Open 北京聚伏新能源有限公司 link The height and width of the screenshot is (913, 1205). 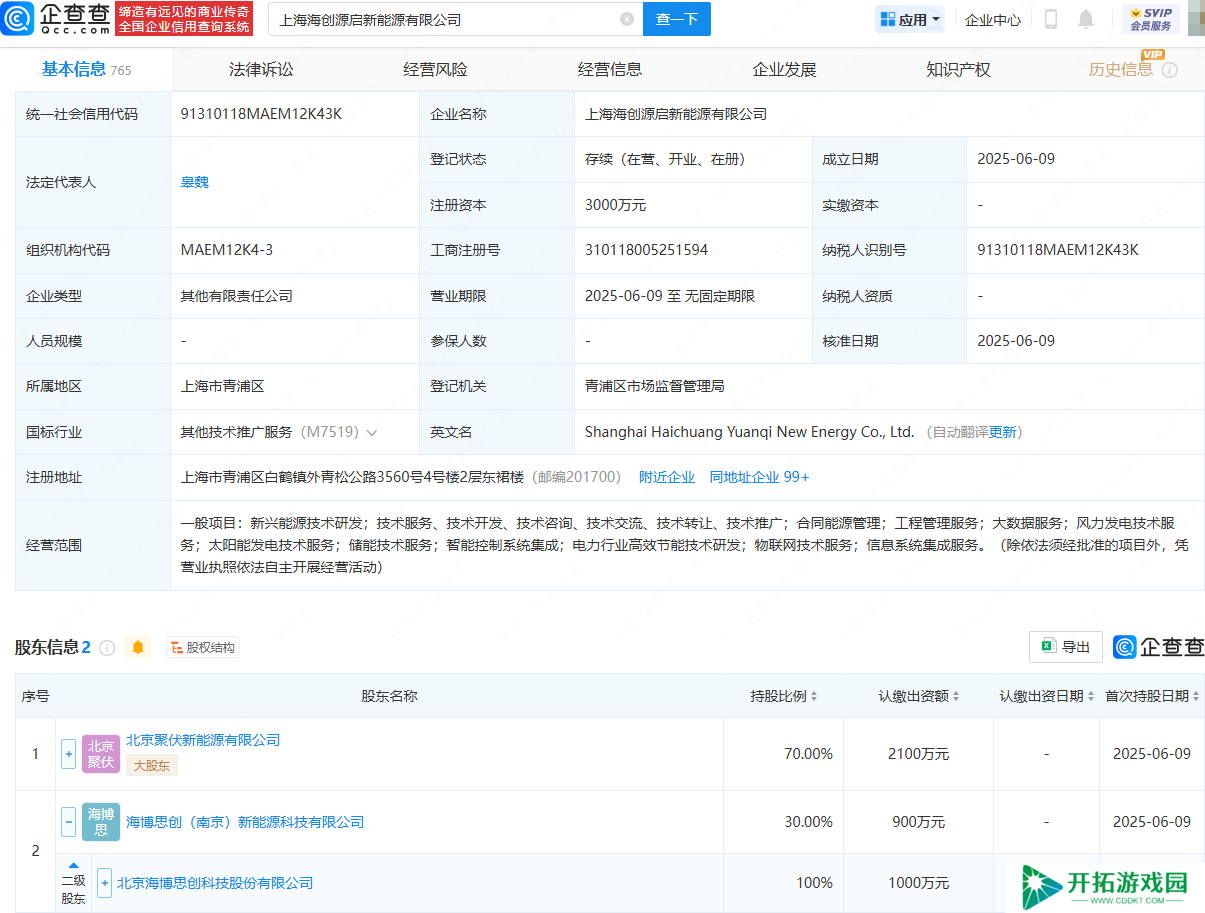coord(203,740)
